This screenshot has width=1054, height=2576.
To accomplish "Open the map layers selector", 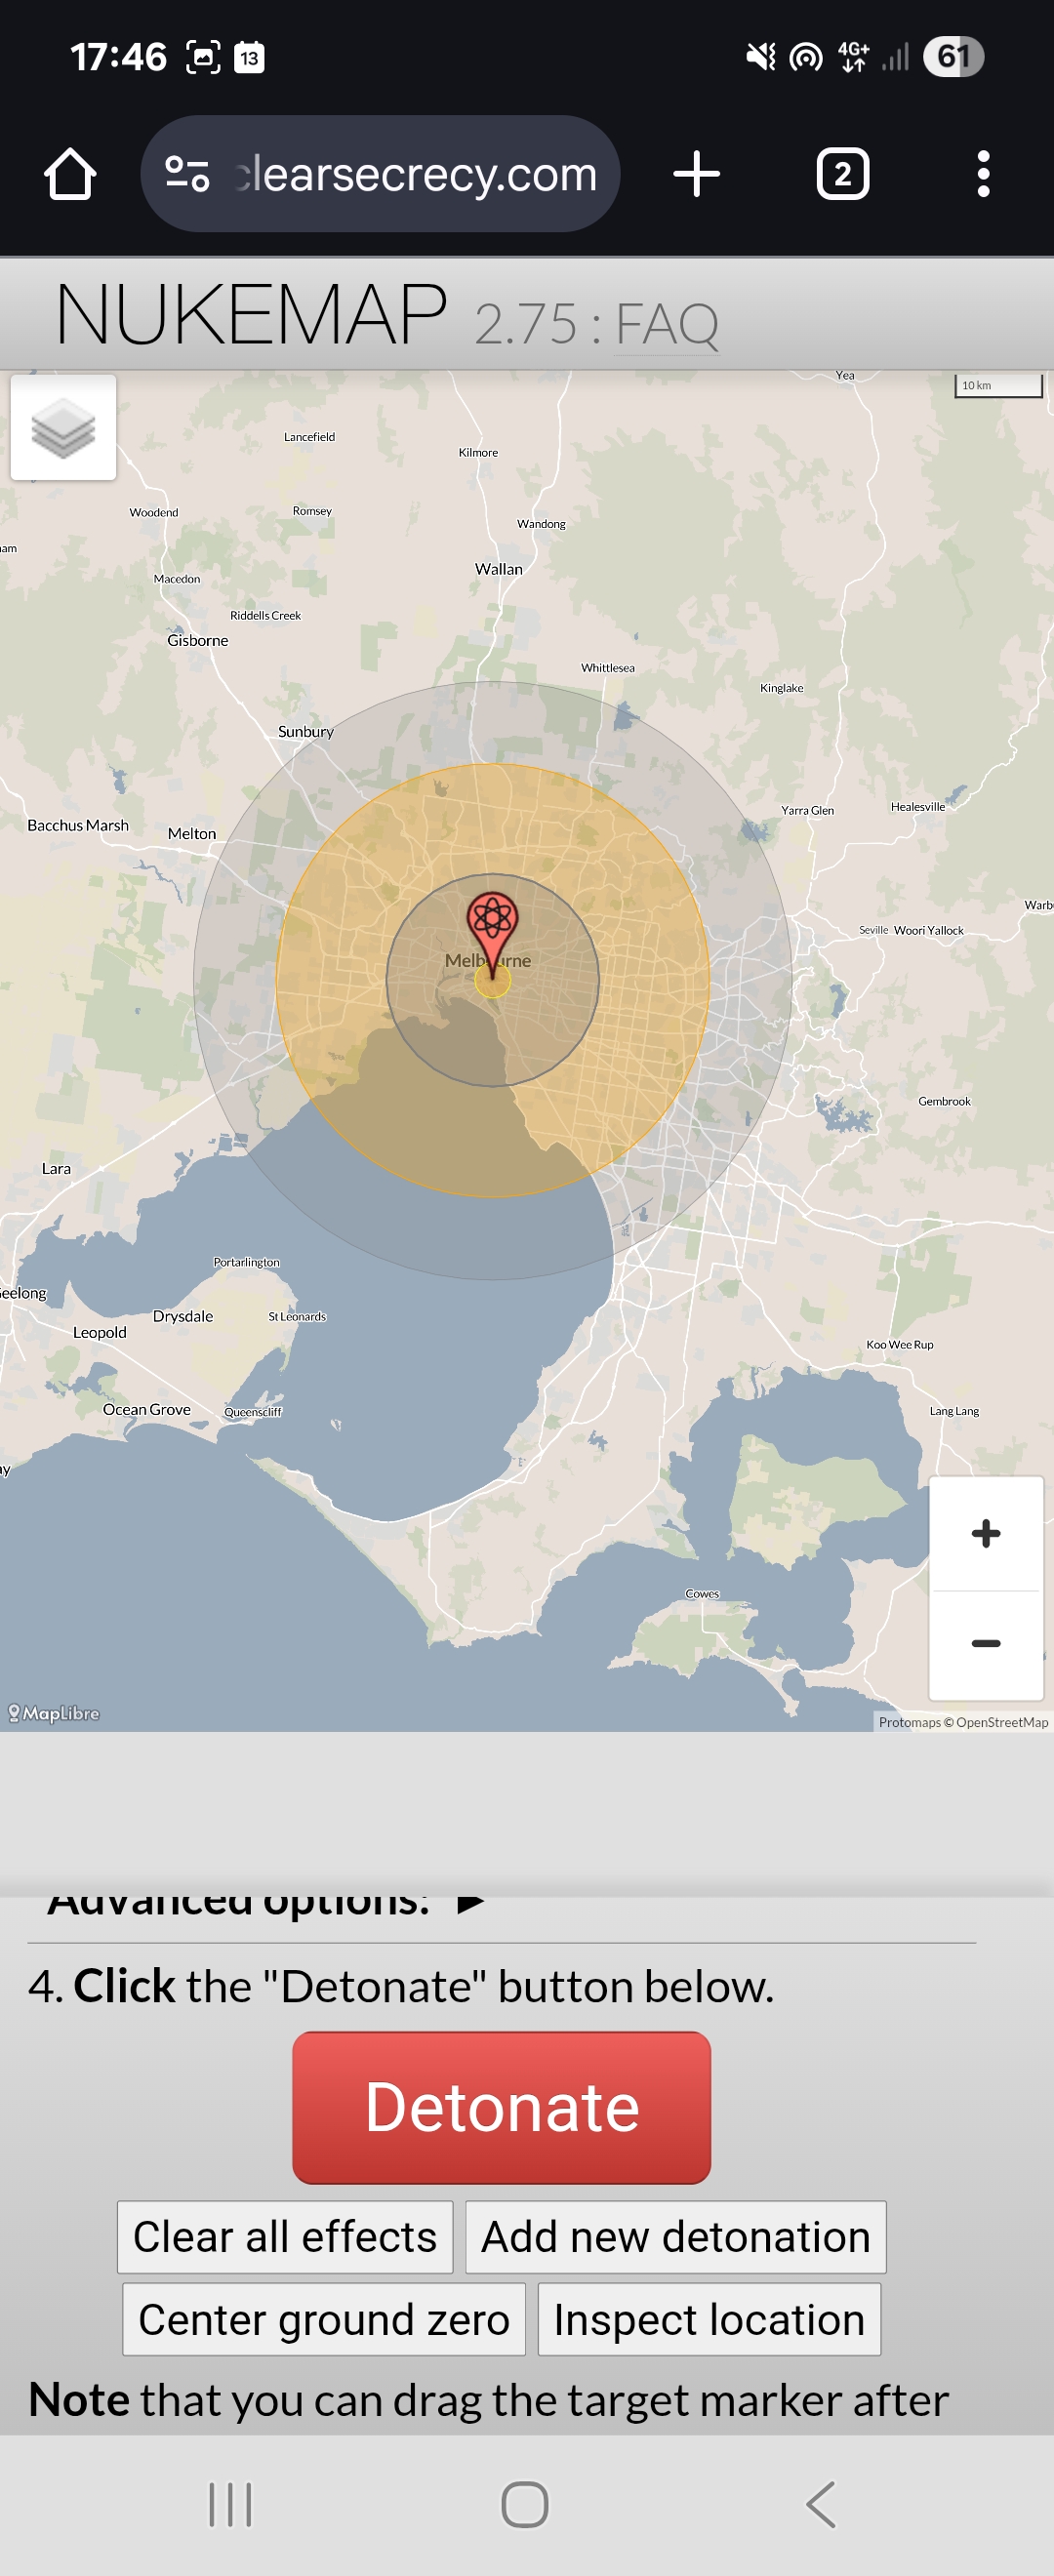I will click(63, 428).
